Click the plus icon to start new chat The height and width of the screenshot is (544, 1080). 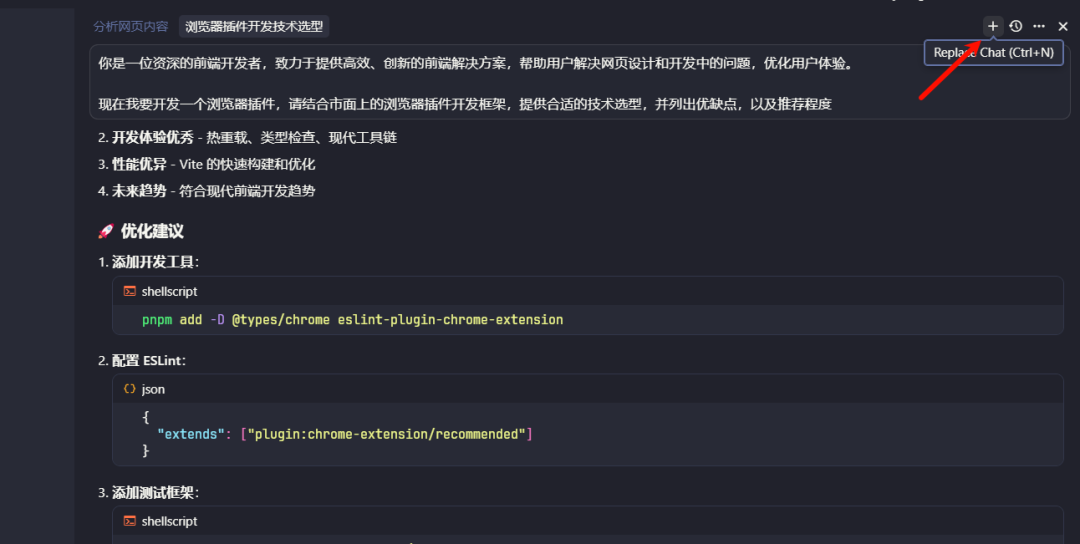point(993,26)
